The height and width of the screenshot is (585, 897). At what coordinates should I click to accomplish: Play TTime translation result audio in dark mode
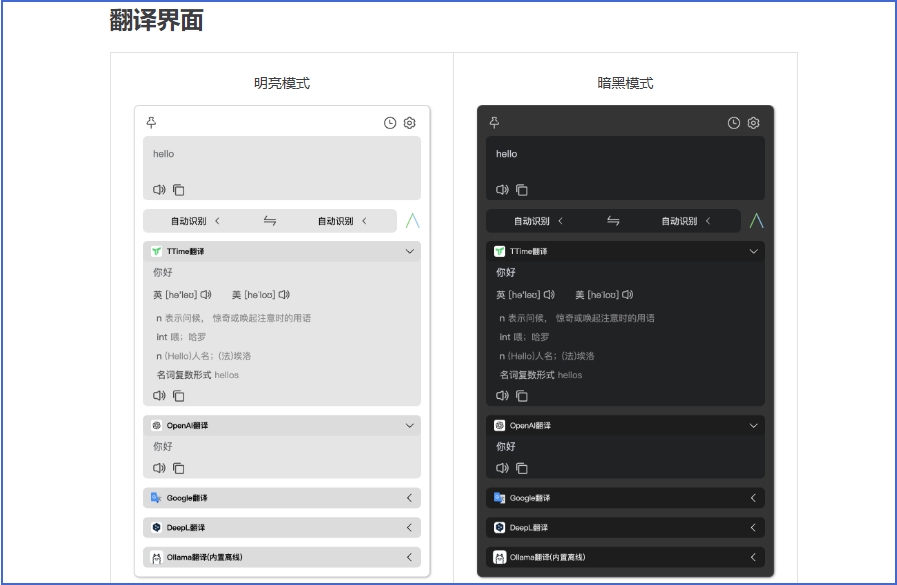502,395
